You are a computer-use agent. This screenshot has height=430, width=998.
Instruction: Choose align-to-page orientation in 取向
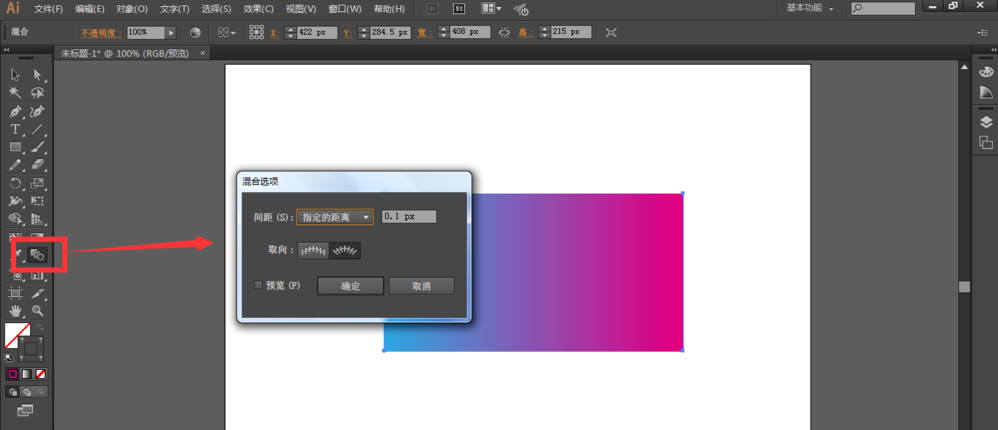(314, 251)
